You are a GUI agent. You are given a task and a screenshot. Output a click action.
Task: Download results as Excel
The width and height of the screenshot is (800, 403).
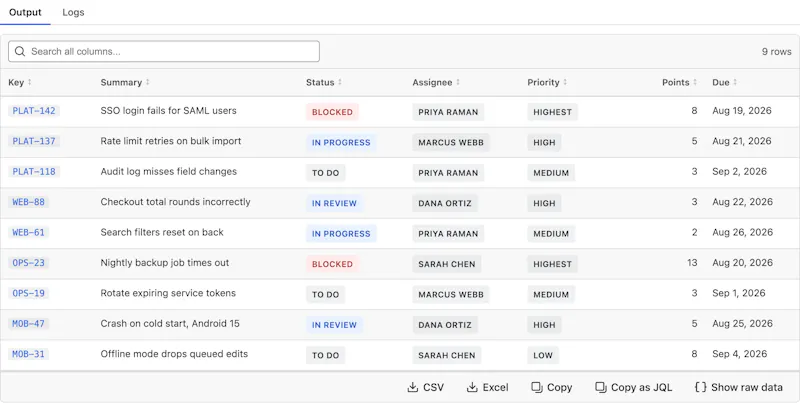487,388
